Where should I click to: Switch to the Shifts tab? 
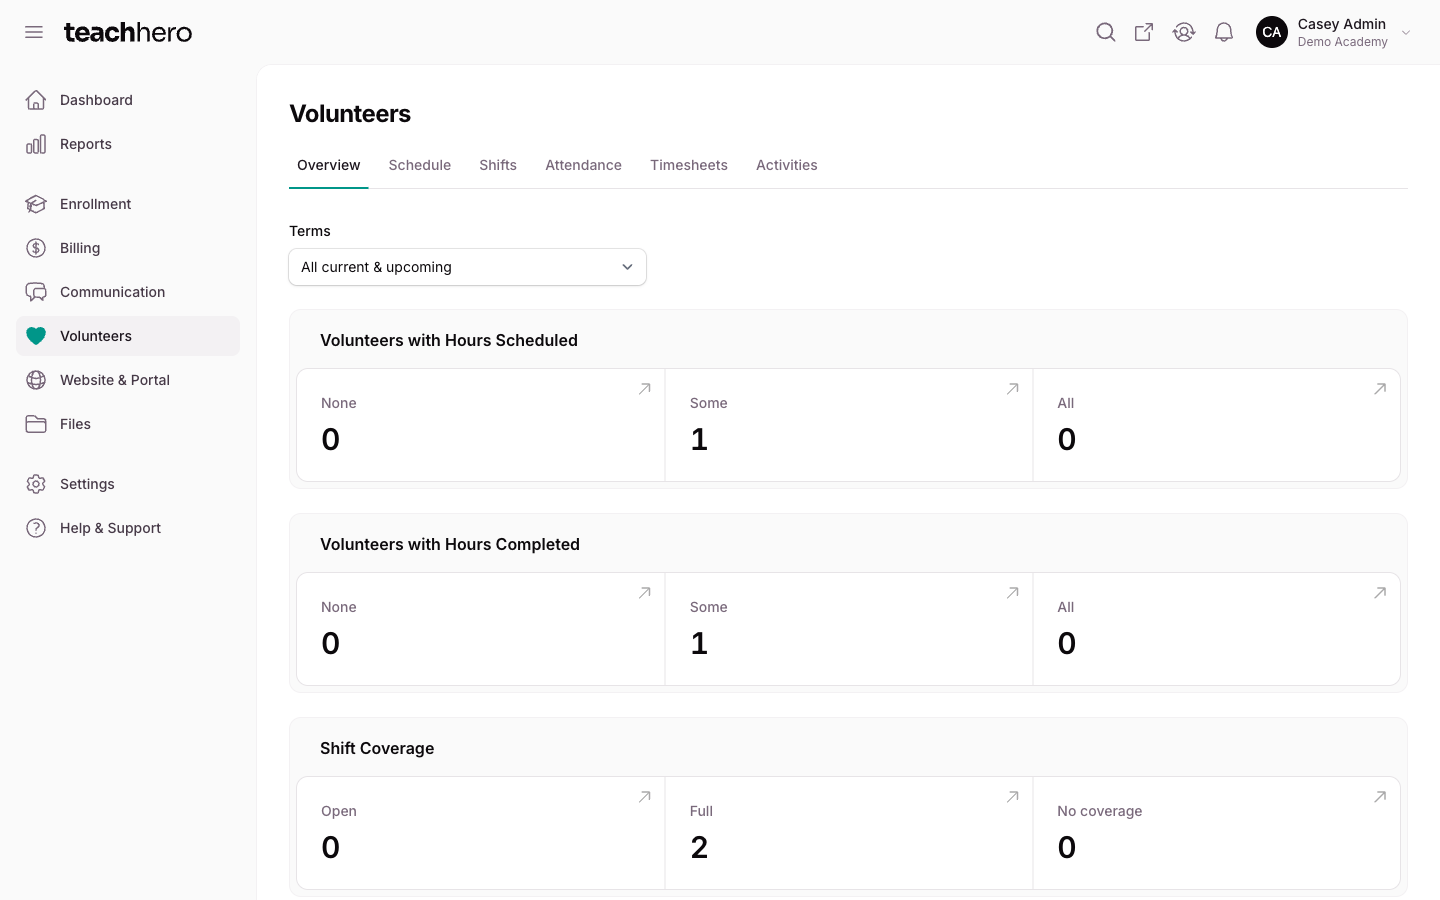tap(498, 165)
